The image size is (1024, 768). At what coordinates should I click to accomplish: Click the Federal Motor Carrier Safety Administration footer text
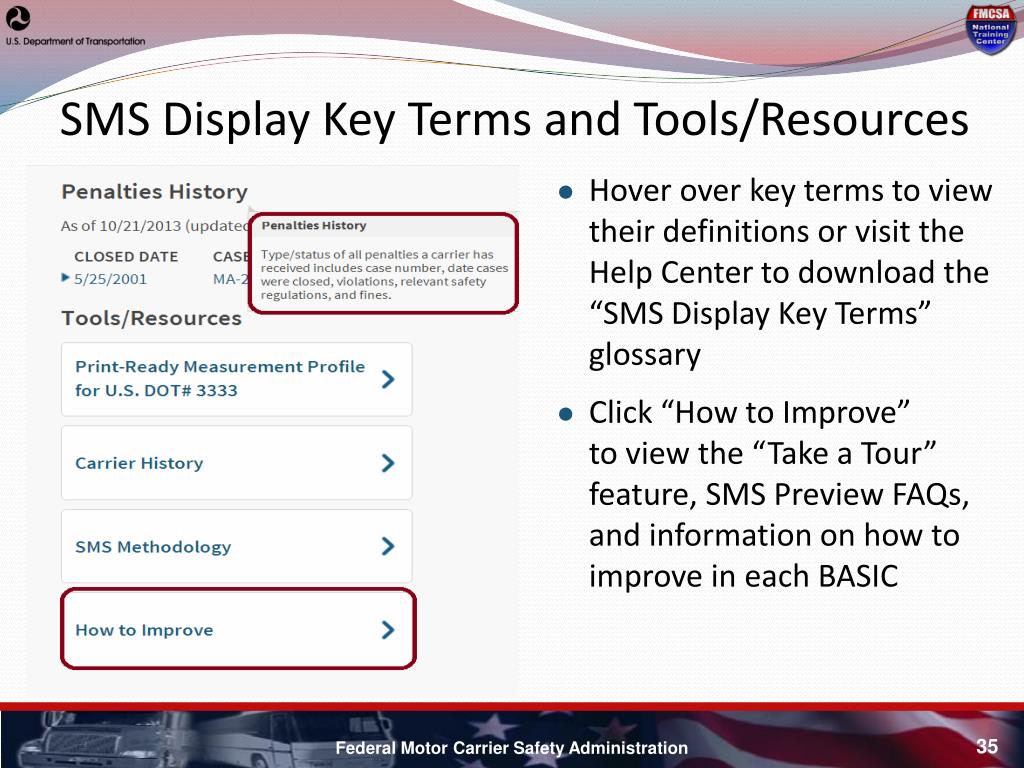tap(511, 748)
